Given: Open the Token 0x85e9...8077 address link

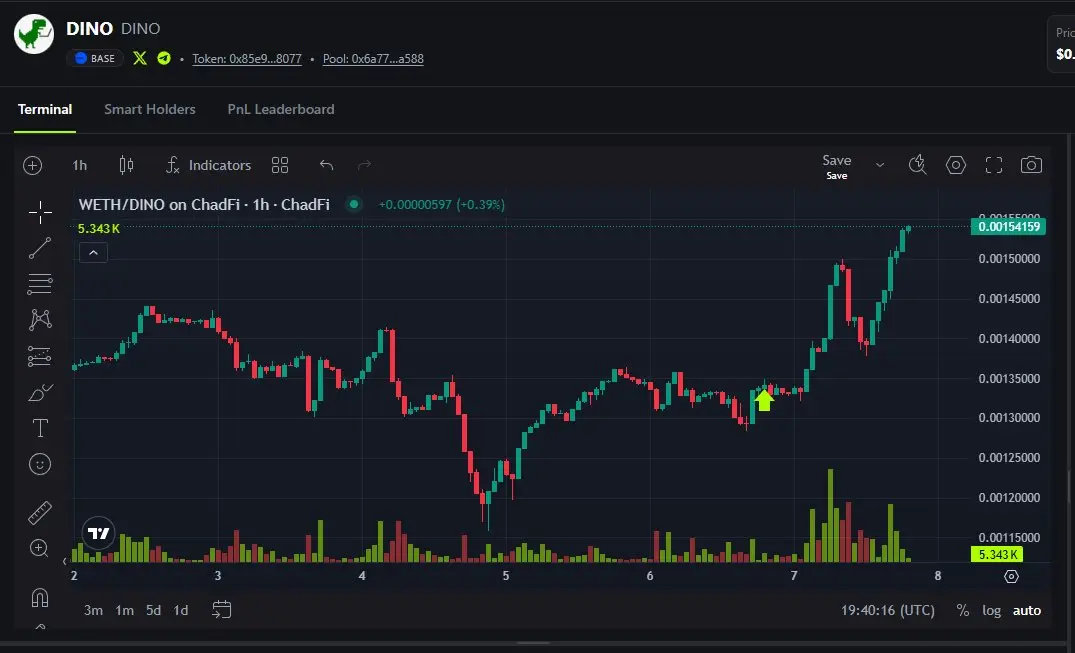Looking at the screenshot, I should (x=247, y=59).
